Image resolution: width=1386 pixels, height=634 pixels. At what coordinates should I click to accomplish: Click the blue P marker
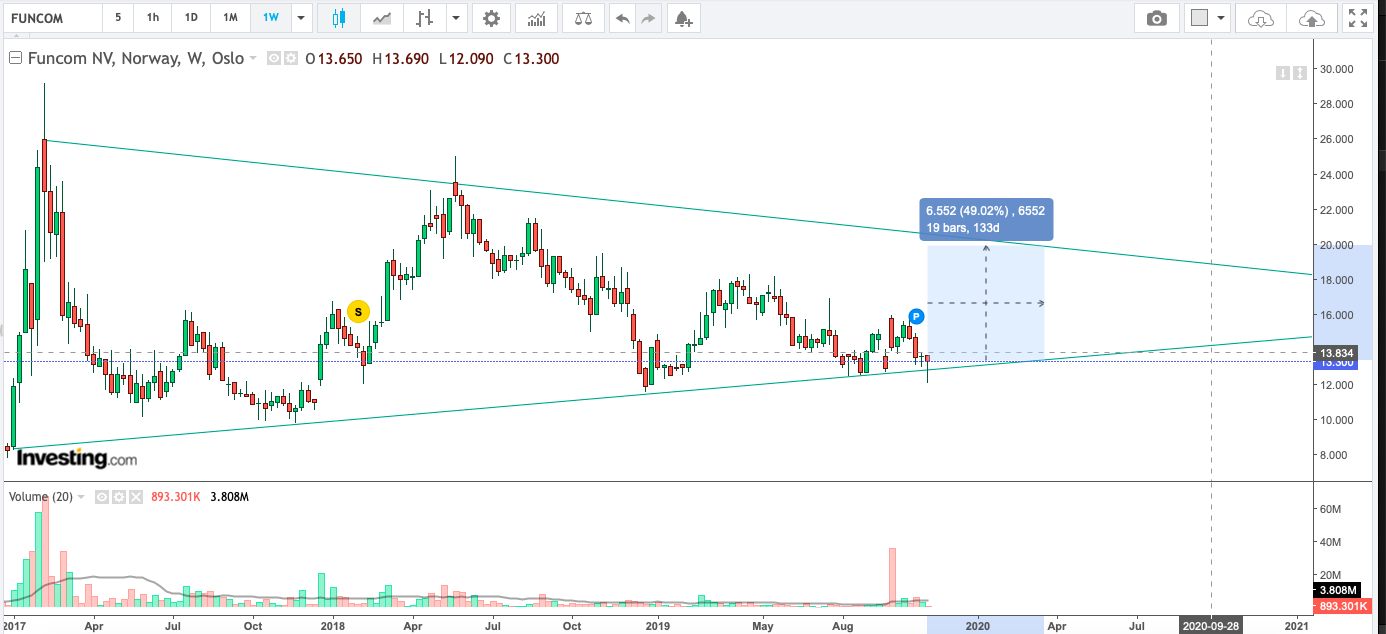[x=915, y=316]
